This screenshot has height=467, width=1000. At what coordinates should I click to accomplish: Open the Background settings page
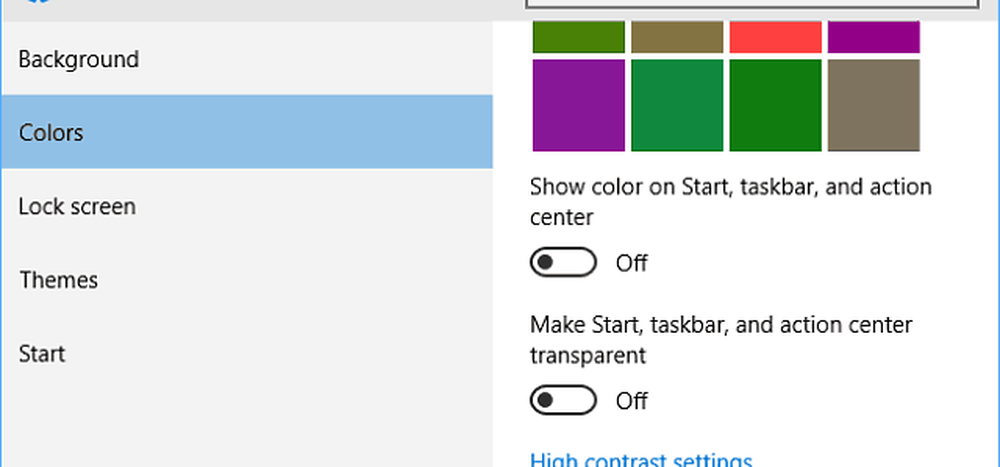click(79, 59)
